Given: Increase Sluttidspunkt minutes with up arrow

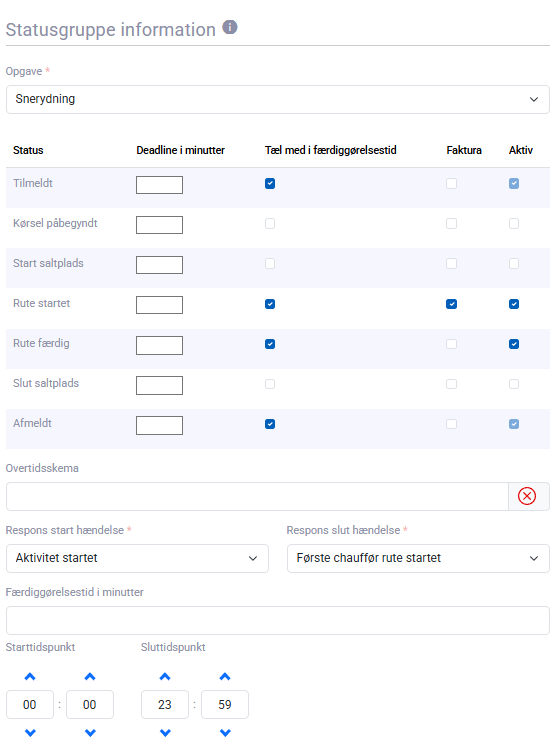Looking at the screenshot, I should pyautogui.click(x=225, y=677).
